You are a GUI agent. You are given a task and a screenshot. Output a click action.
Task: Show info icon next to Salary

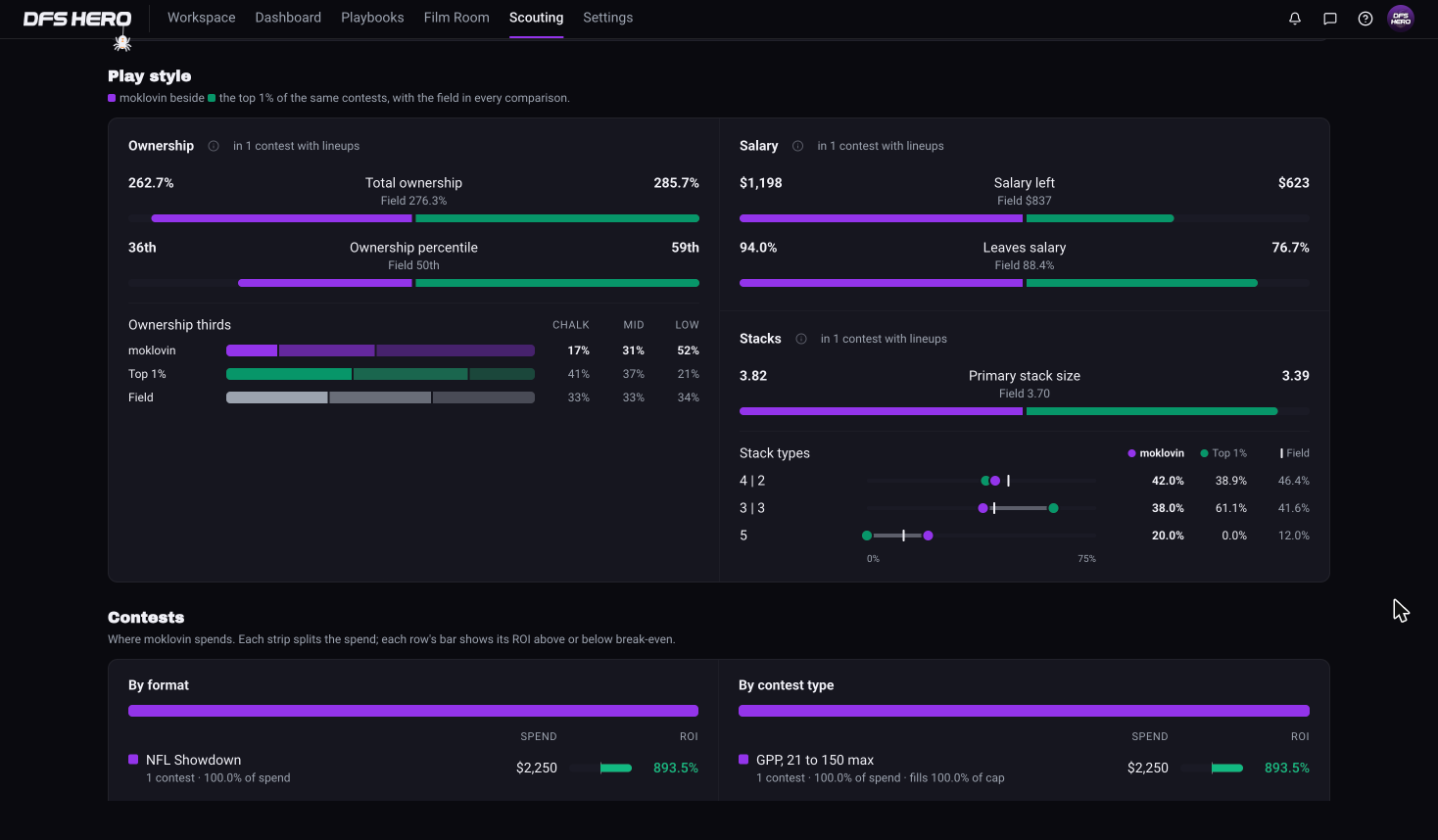click(797, 146)
